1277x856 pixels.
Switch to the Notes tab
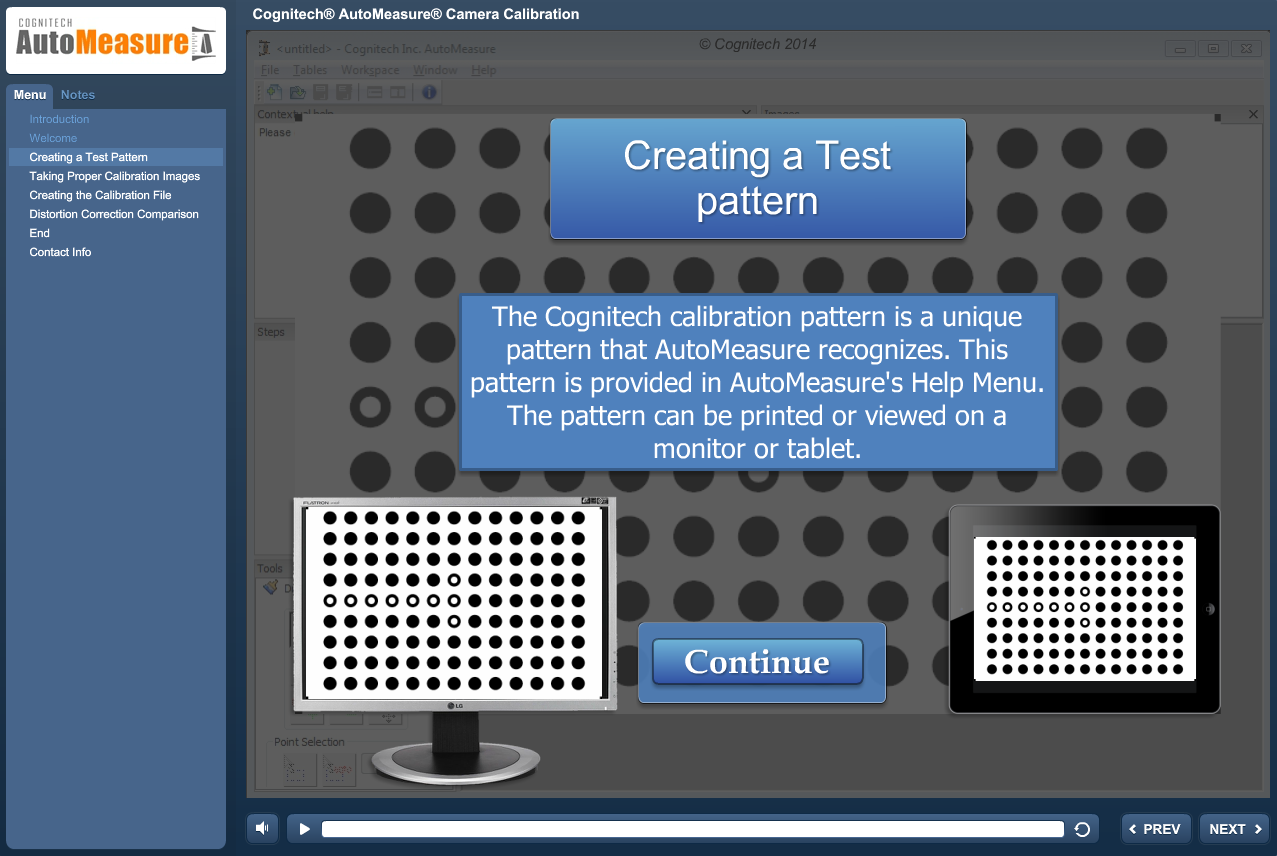click(78, 95)
